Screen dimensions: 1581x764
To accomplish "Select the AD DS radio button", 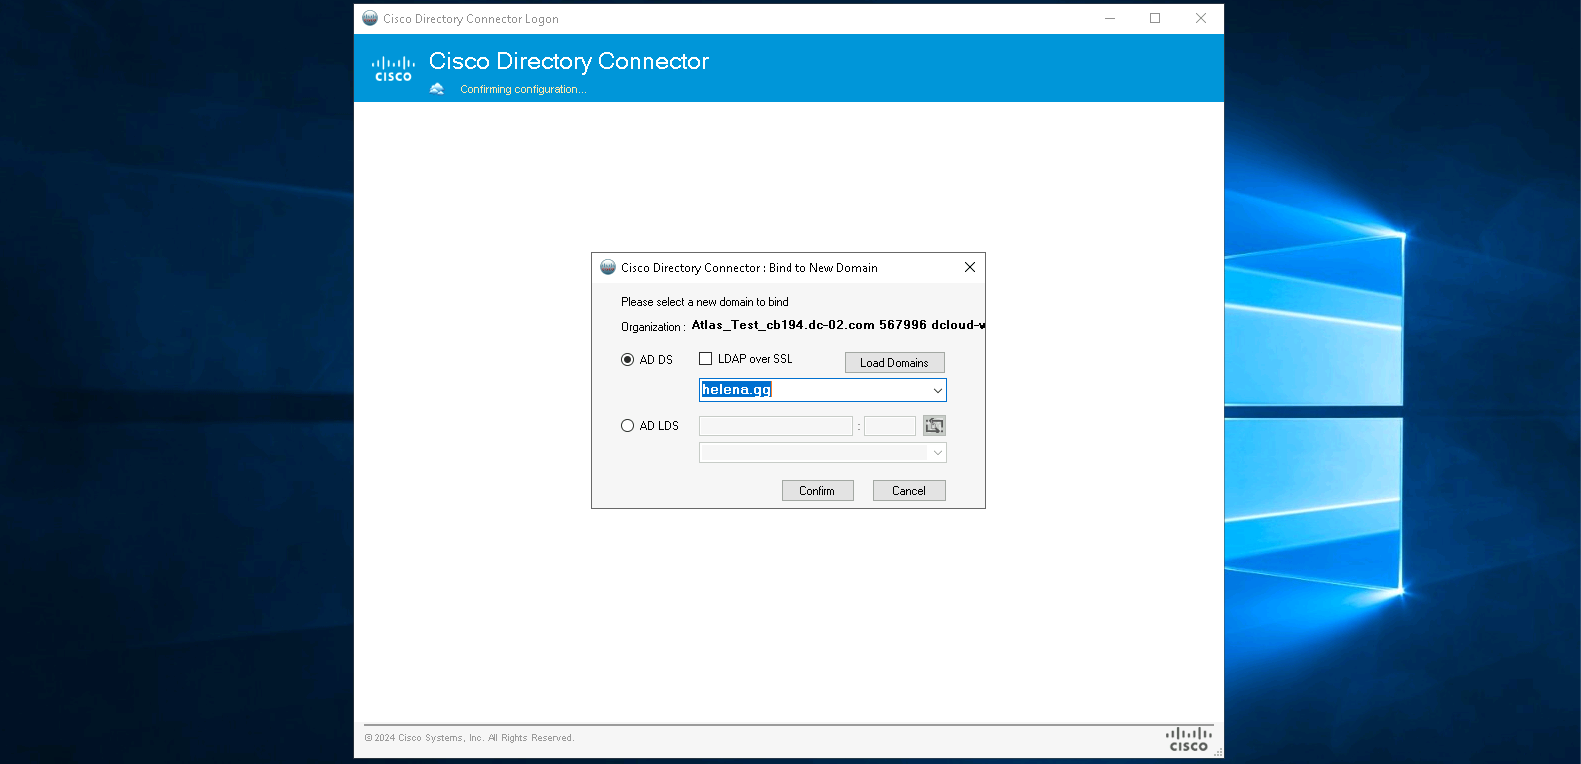I will pyautogui.click(x=628, y=360).
